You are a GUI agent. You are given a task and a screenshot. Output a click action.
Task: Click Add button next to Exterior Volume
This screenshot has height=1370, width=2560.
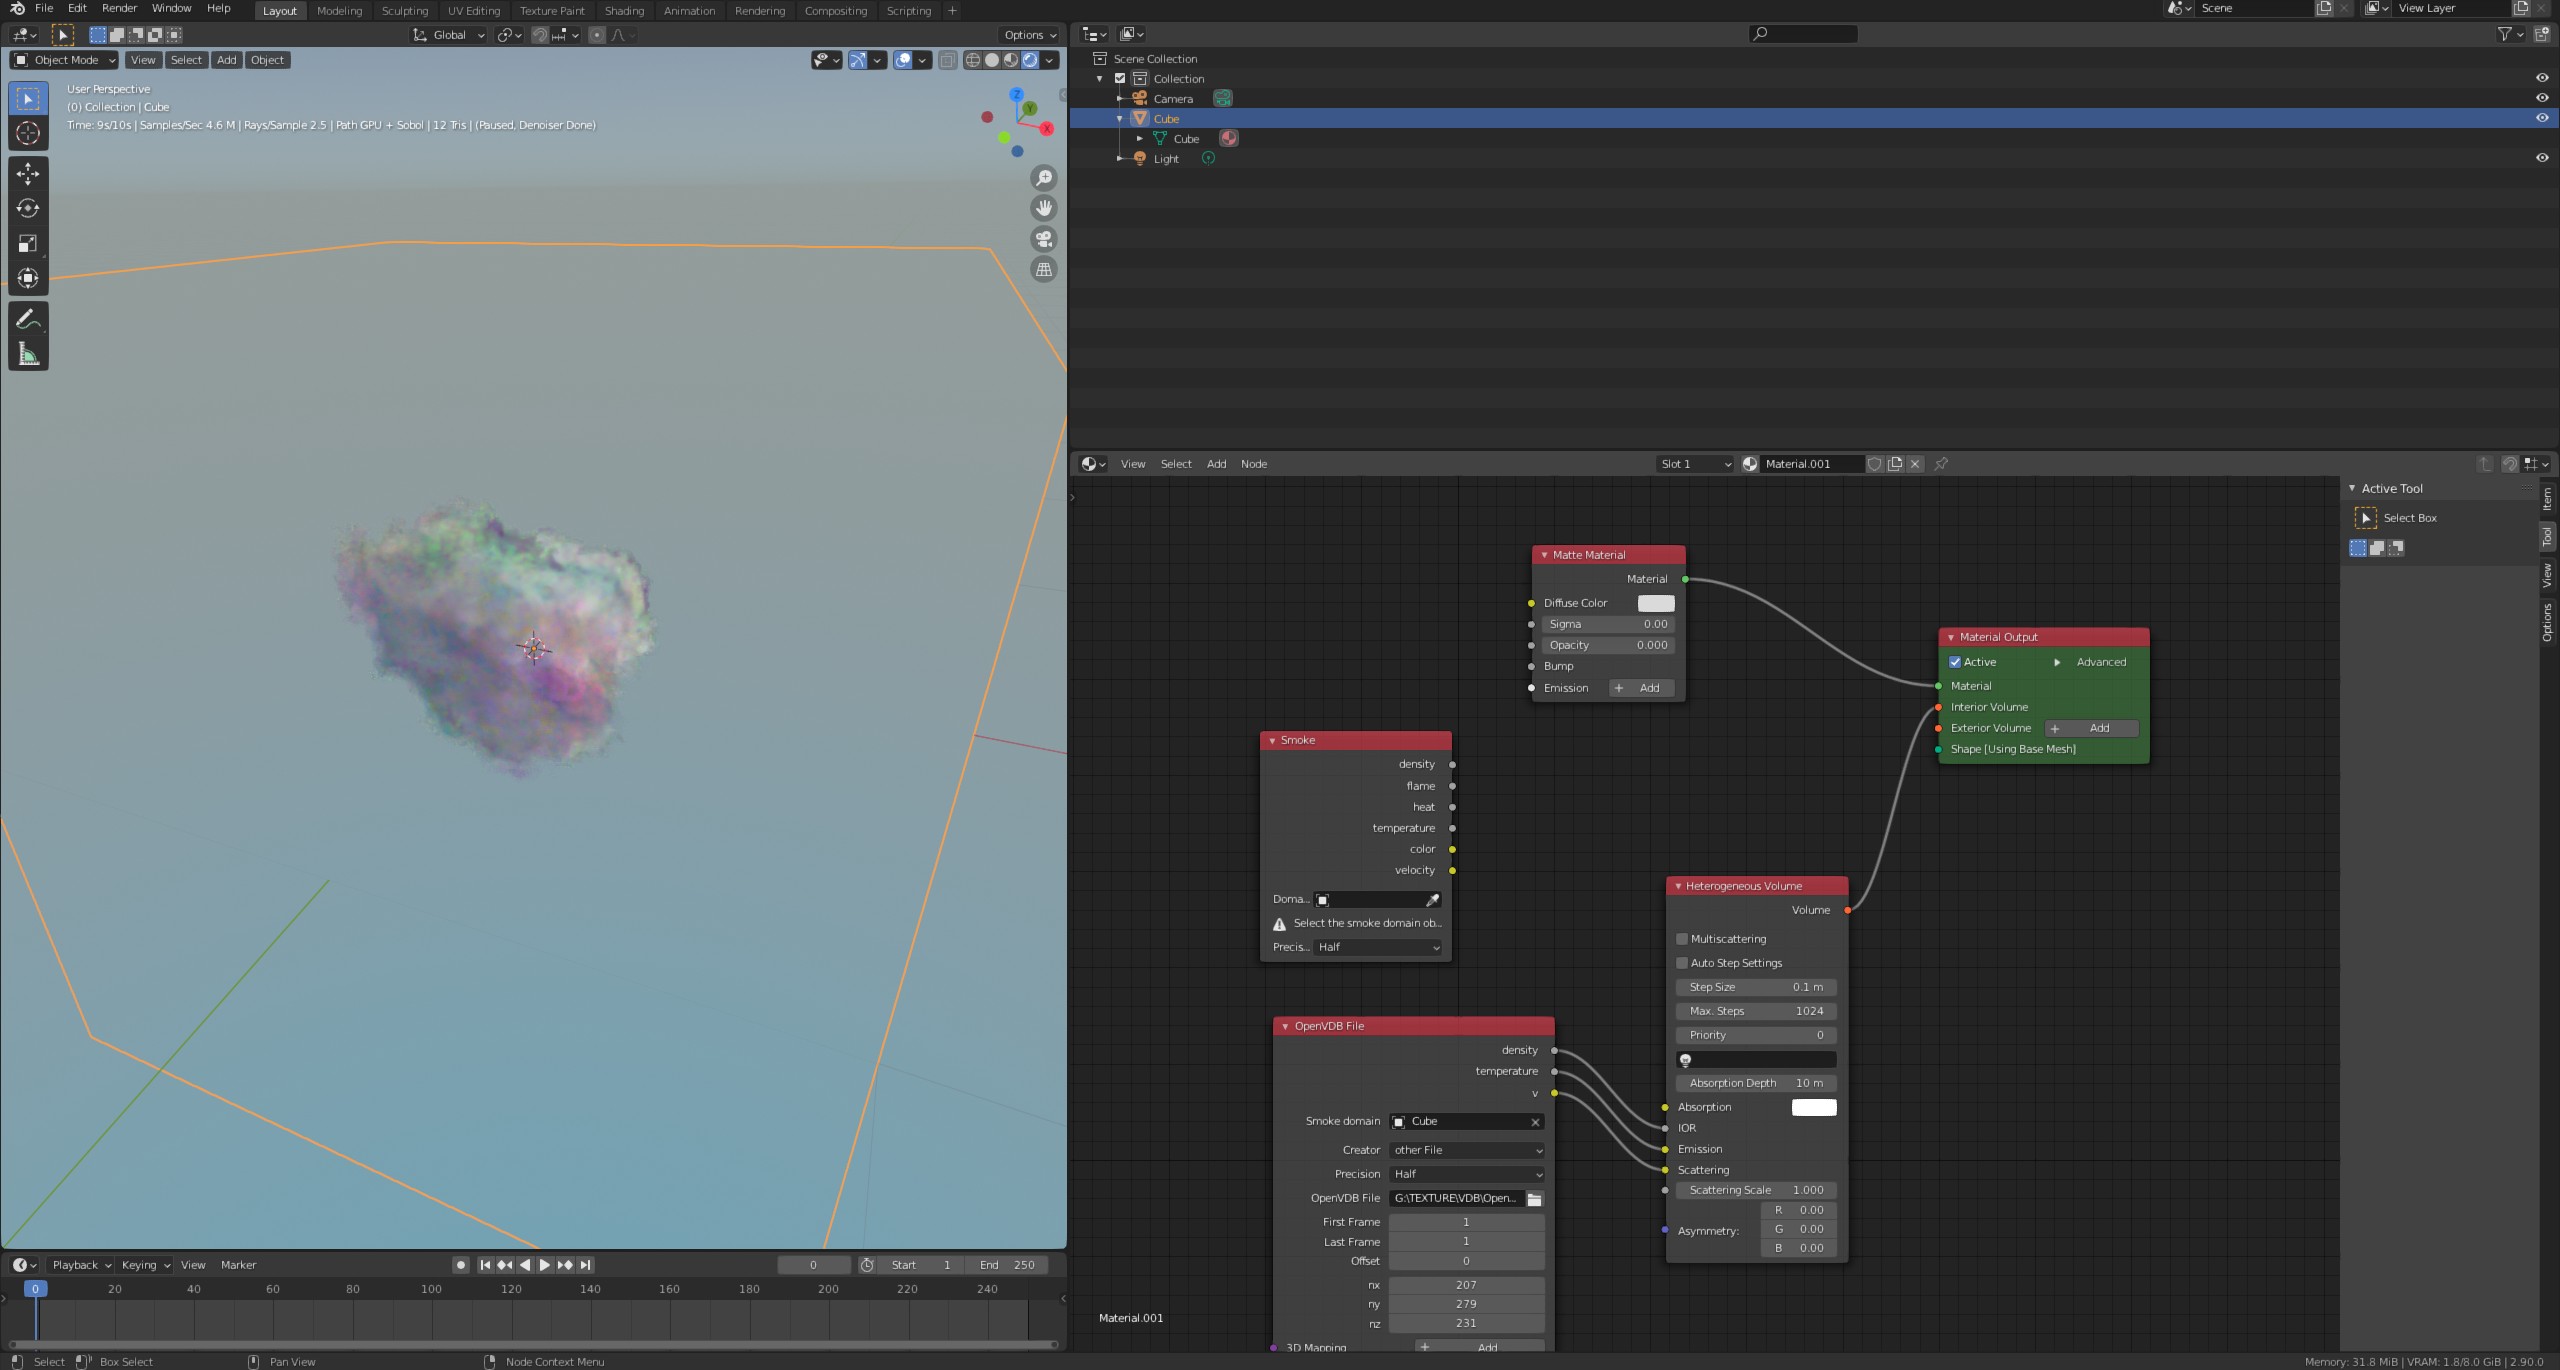pos(2091,728)
